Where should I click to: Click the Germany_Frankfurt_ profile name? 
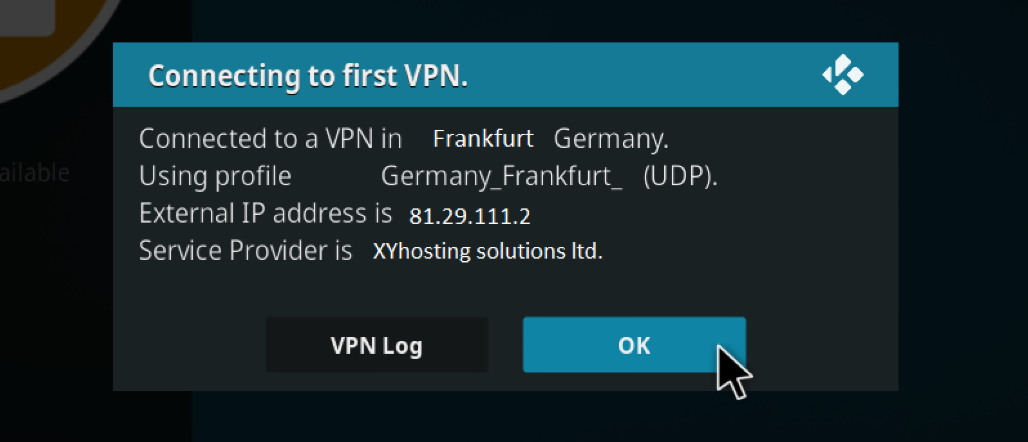[502, 176]
